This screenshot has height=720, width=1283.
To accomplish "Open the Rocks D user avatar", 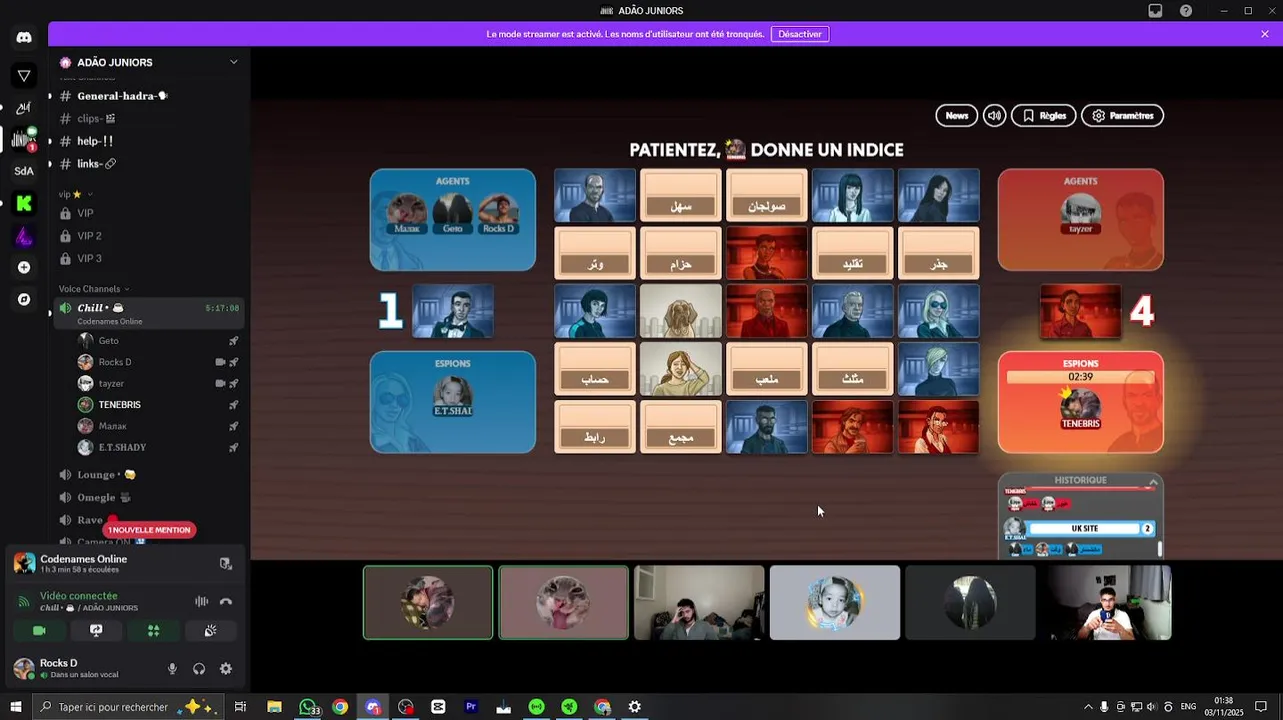I will (x=24, y=669).
